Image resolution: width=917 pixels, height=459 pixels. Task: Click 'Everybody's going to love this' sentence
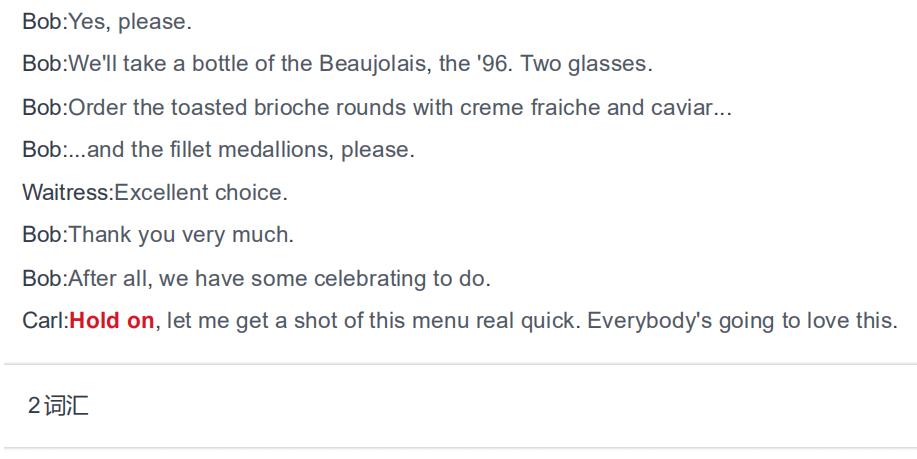[742, 320]
